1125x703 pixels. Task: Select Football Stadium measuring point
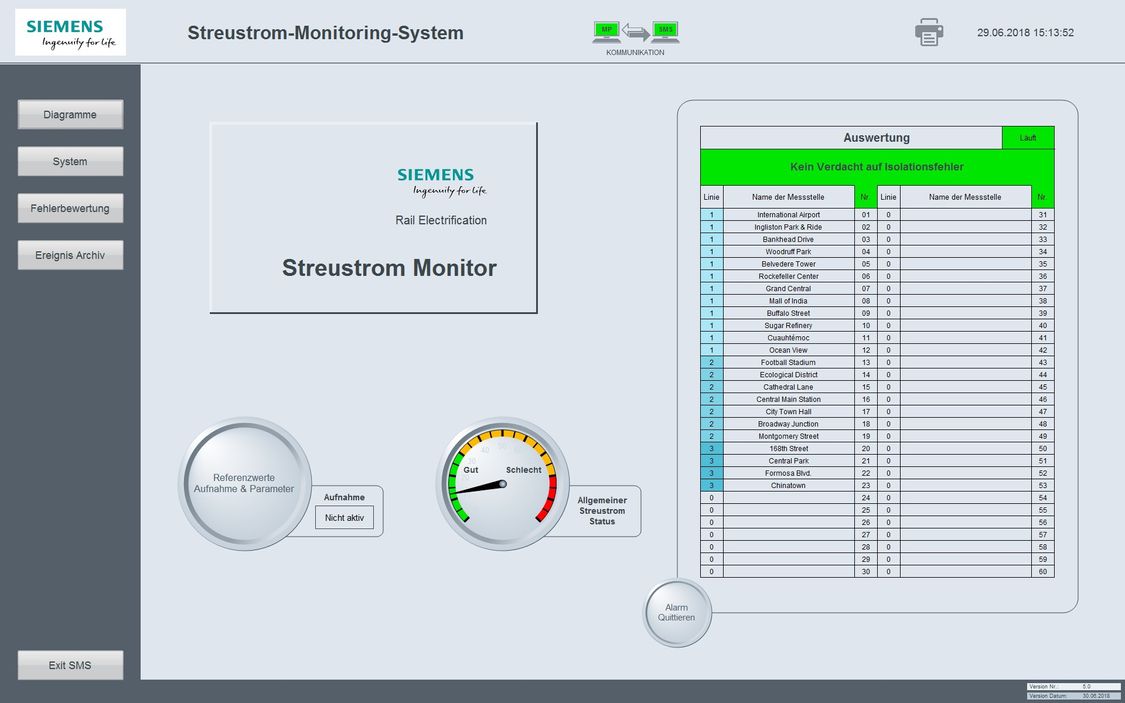pos(789,362)
